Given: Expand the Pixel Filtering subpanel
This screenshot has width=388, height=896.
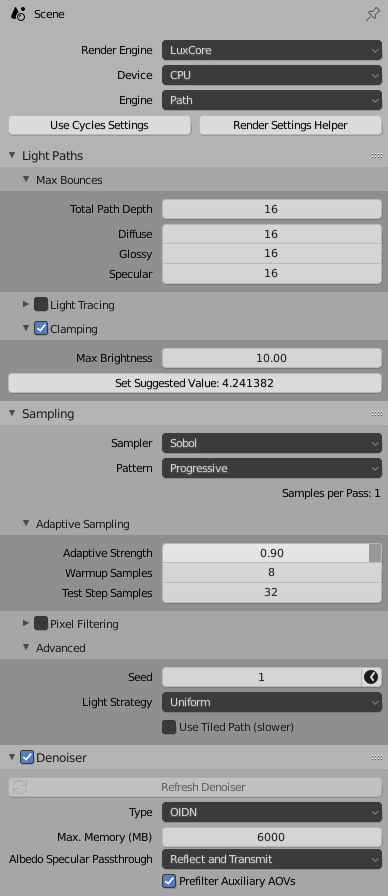Looking at the screenshot, I should point(26,623).
